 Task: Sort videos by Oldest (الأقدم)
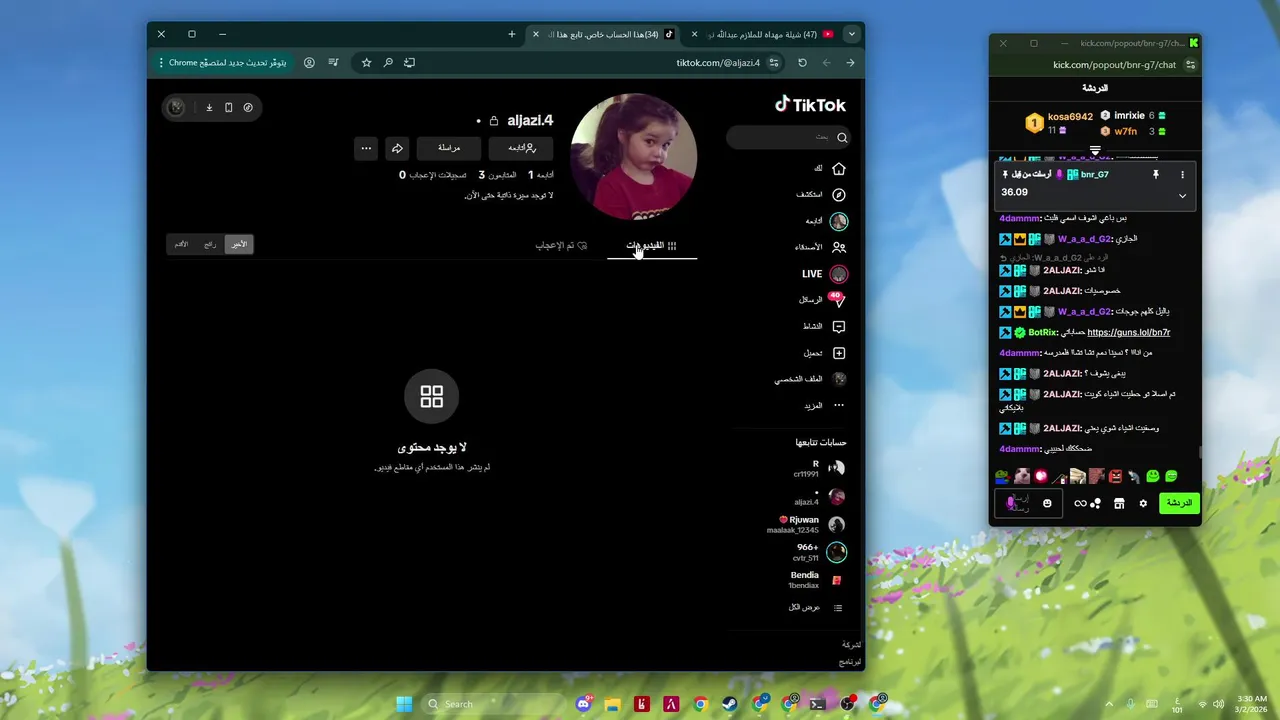[181, 244]
